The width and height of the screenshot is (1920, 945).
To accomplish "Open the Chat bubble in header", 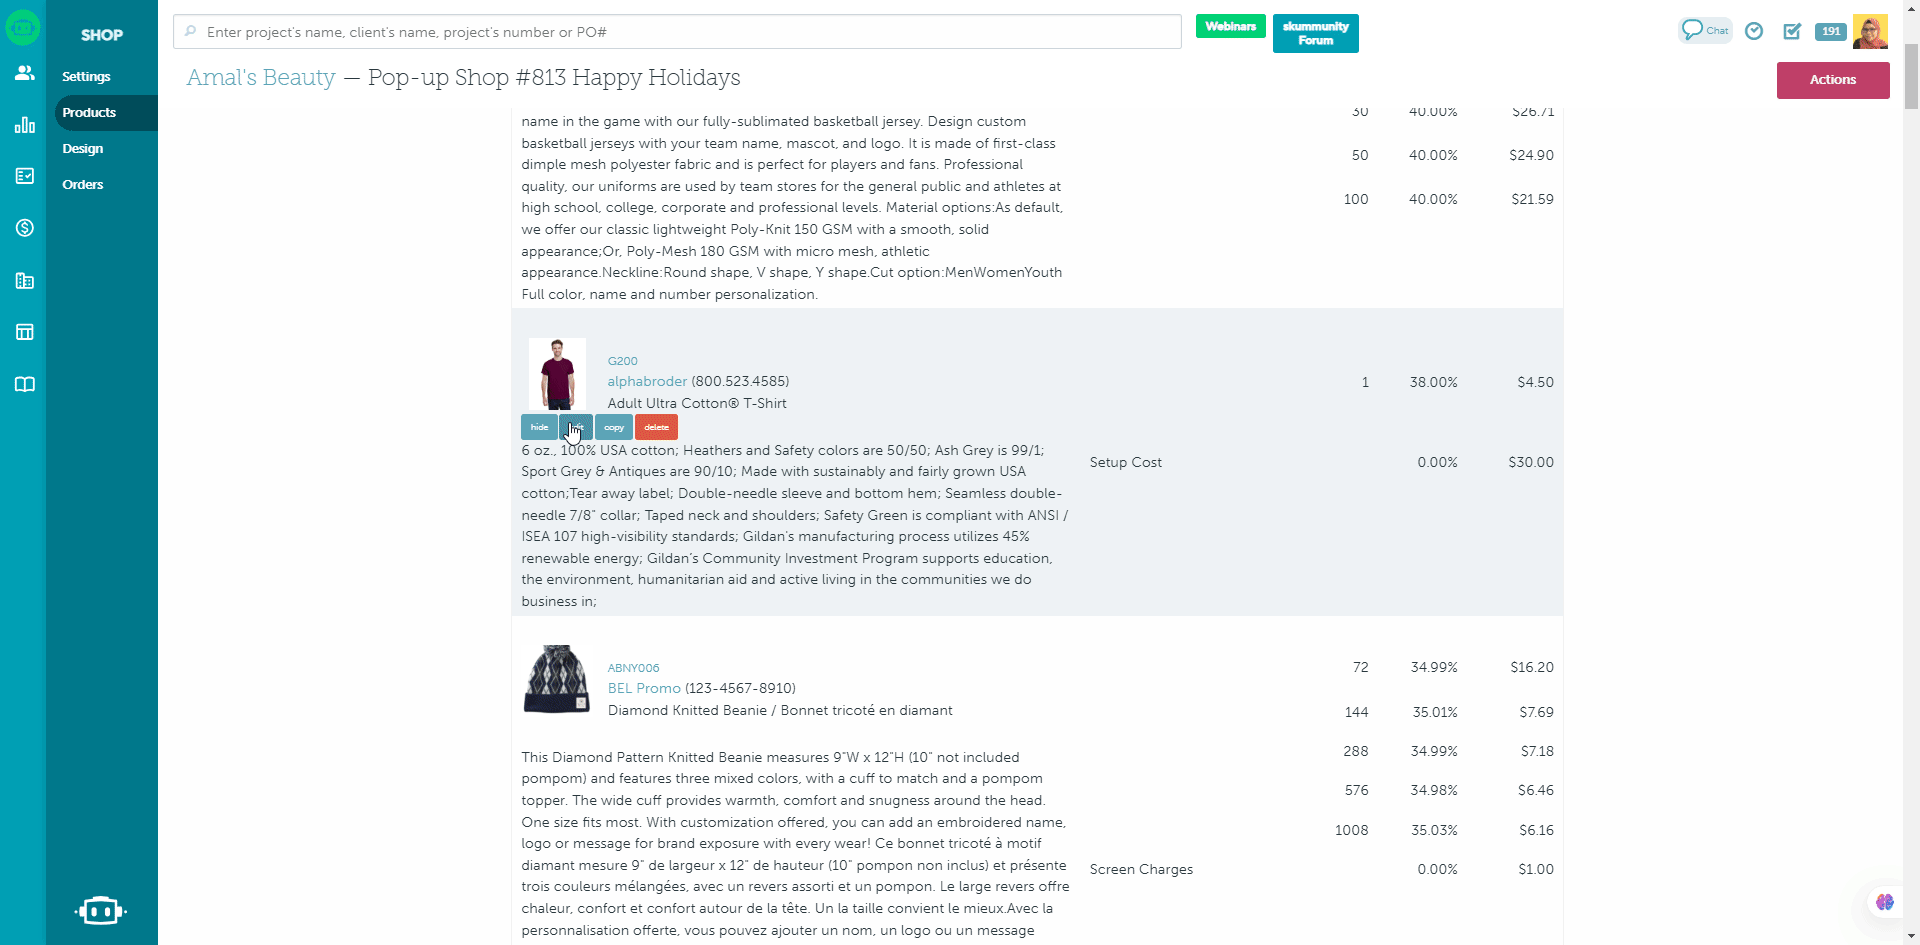I will point(1704,31).
